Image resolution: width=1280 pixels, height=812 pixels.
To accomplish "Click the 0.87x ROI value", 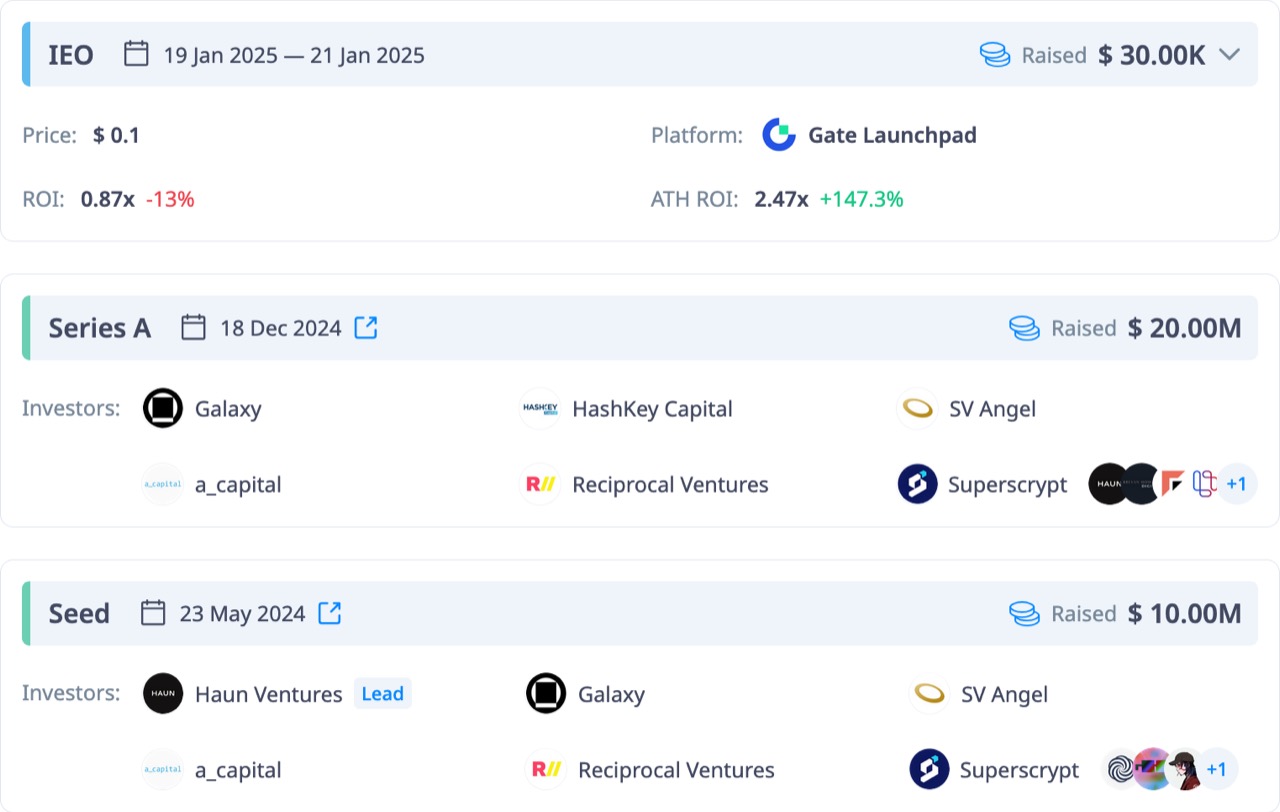I will coord(108,199).
